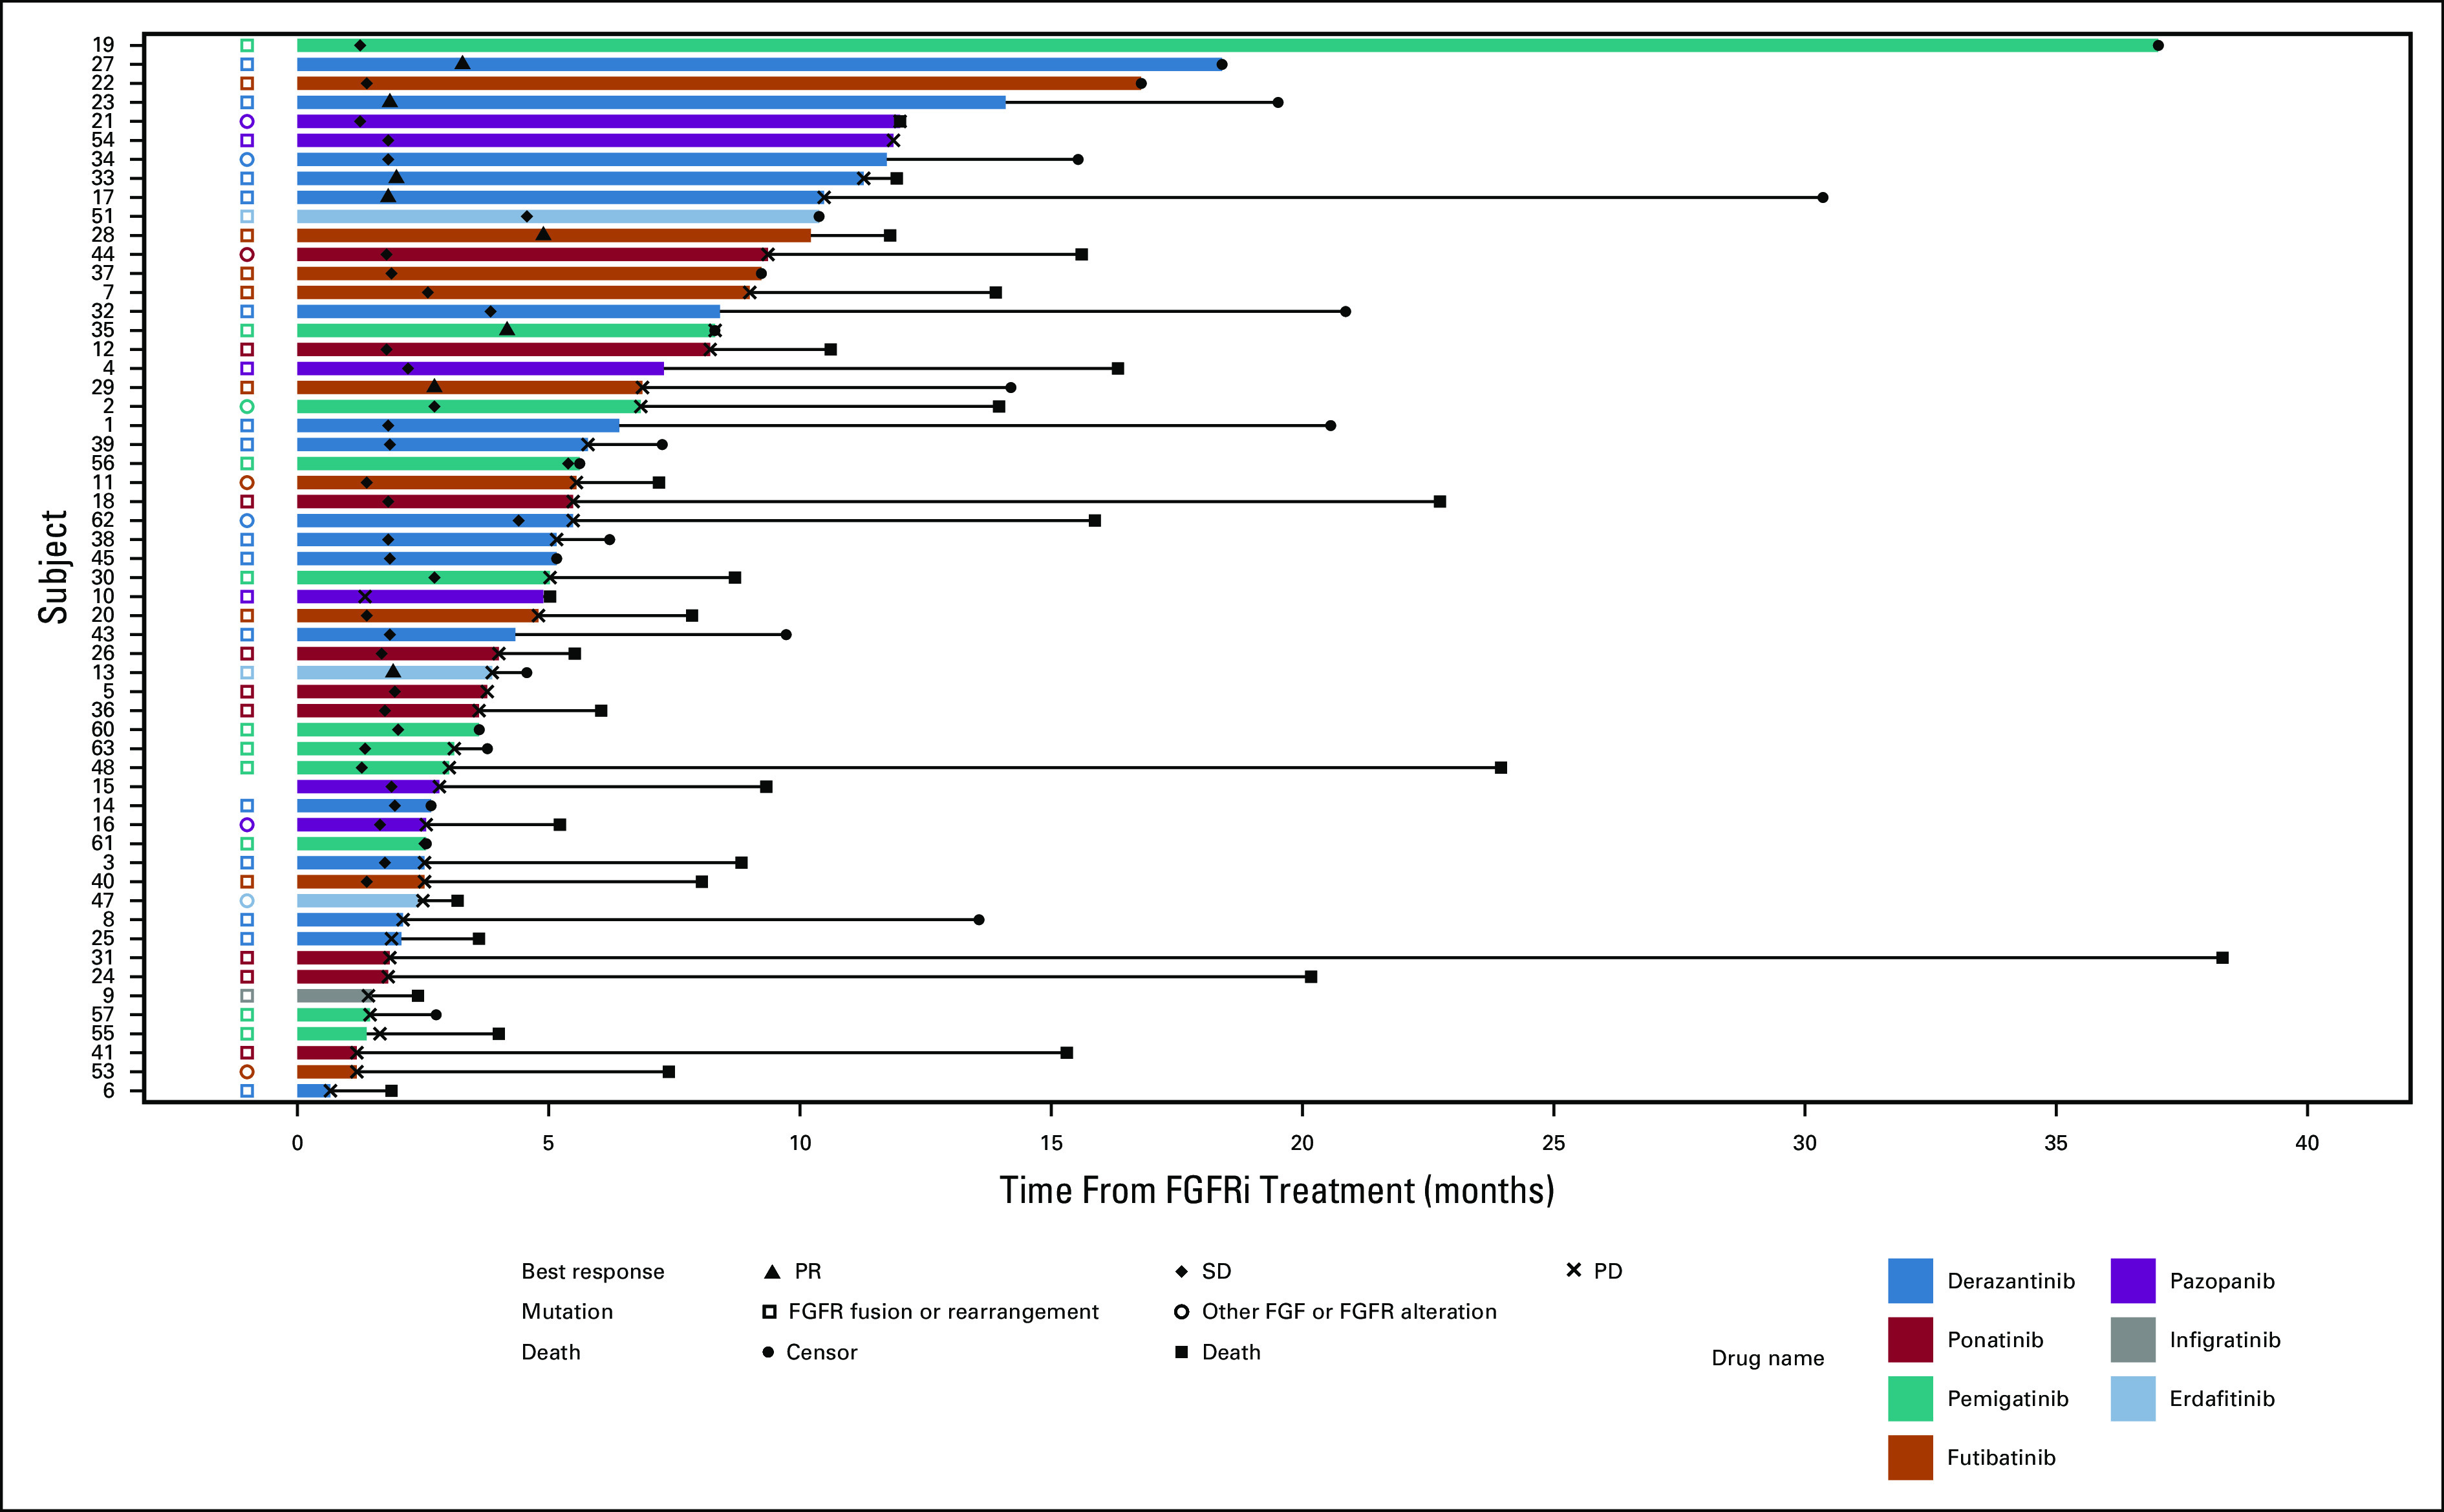Click the y-axis subject label '31'
This screenshot has height=1512, width=2444.
click(x=103, y=958)
